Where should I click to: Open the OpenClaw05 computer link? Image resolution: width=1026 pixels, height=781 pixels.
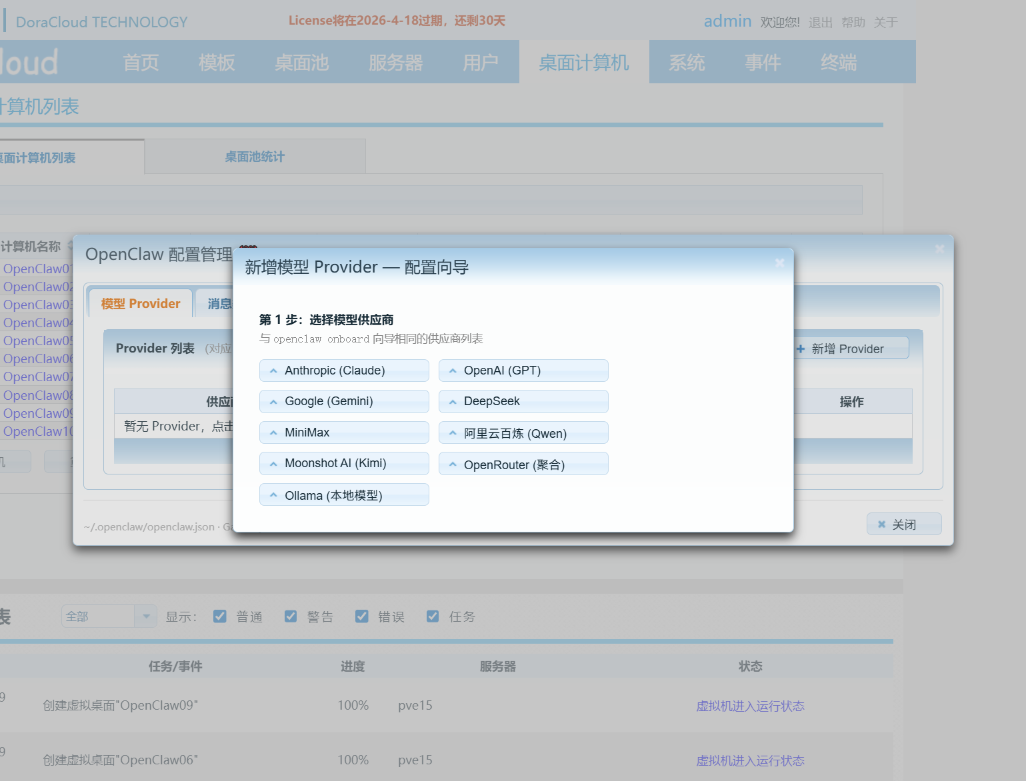[x=37, y=340]
